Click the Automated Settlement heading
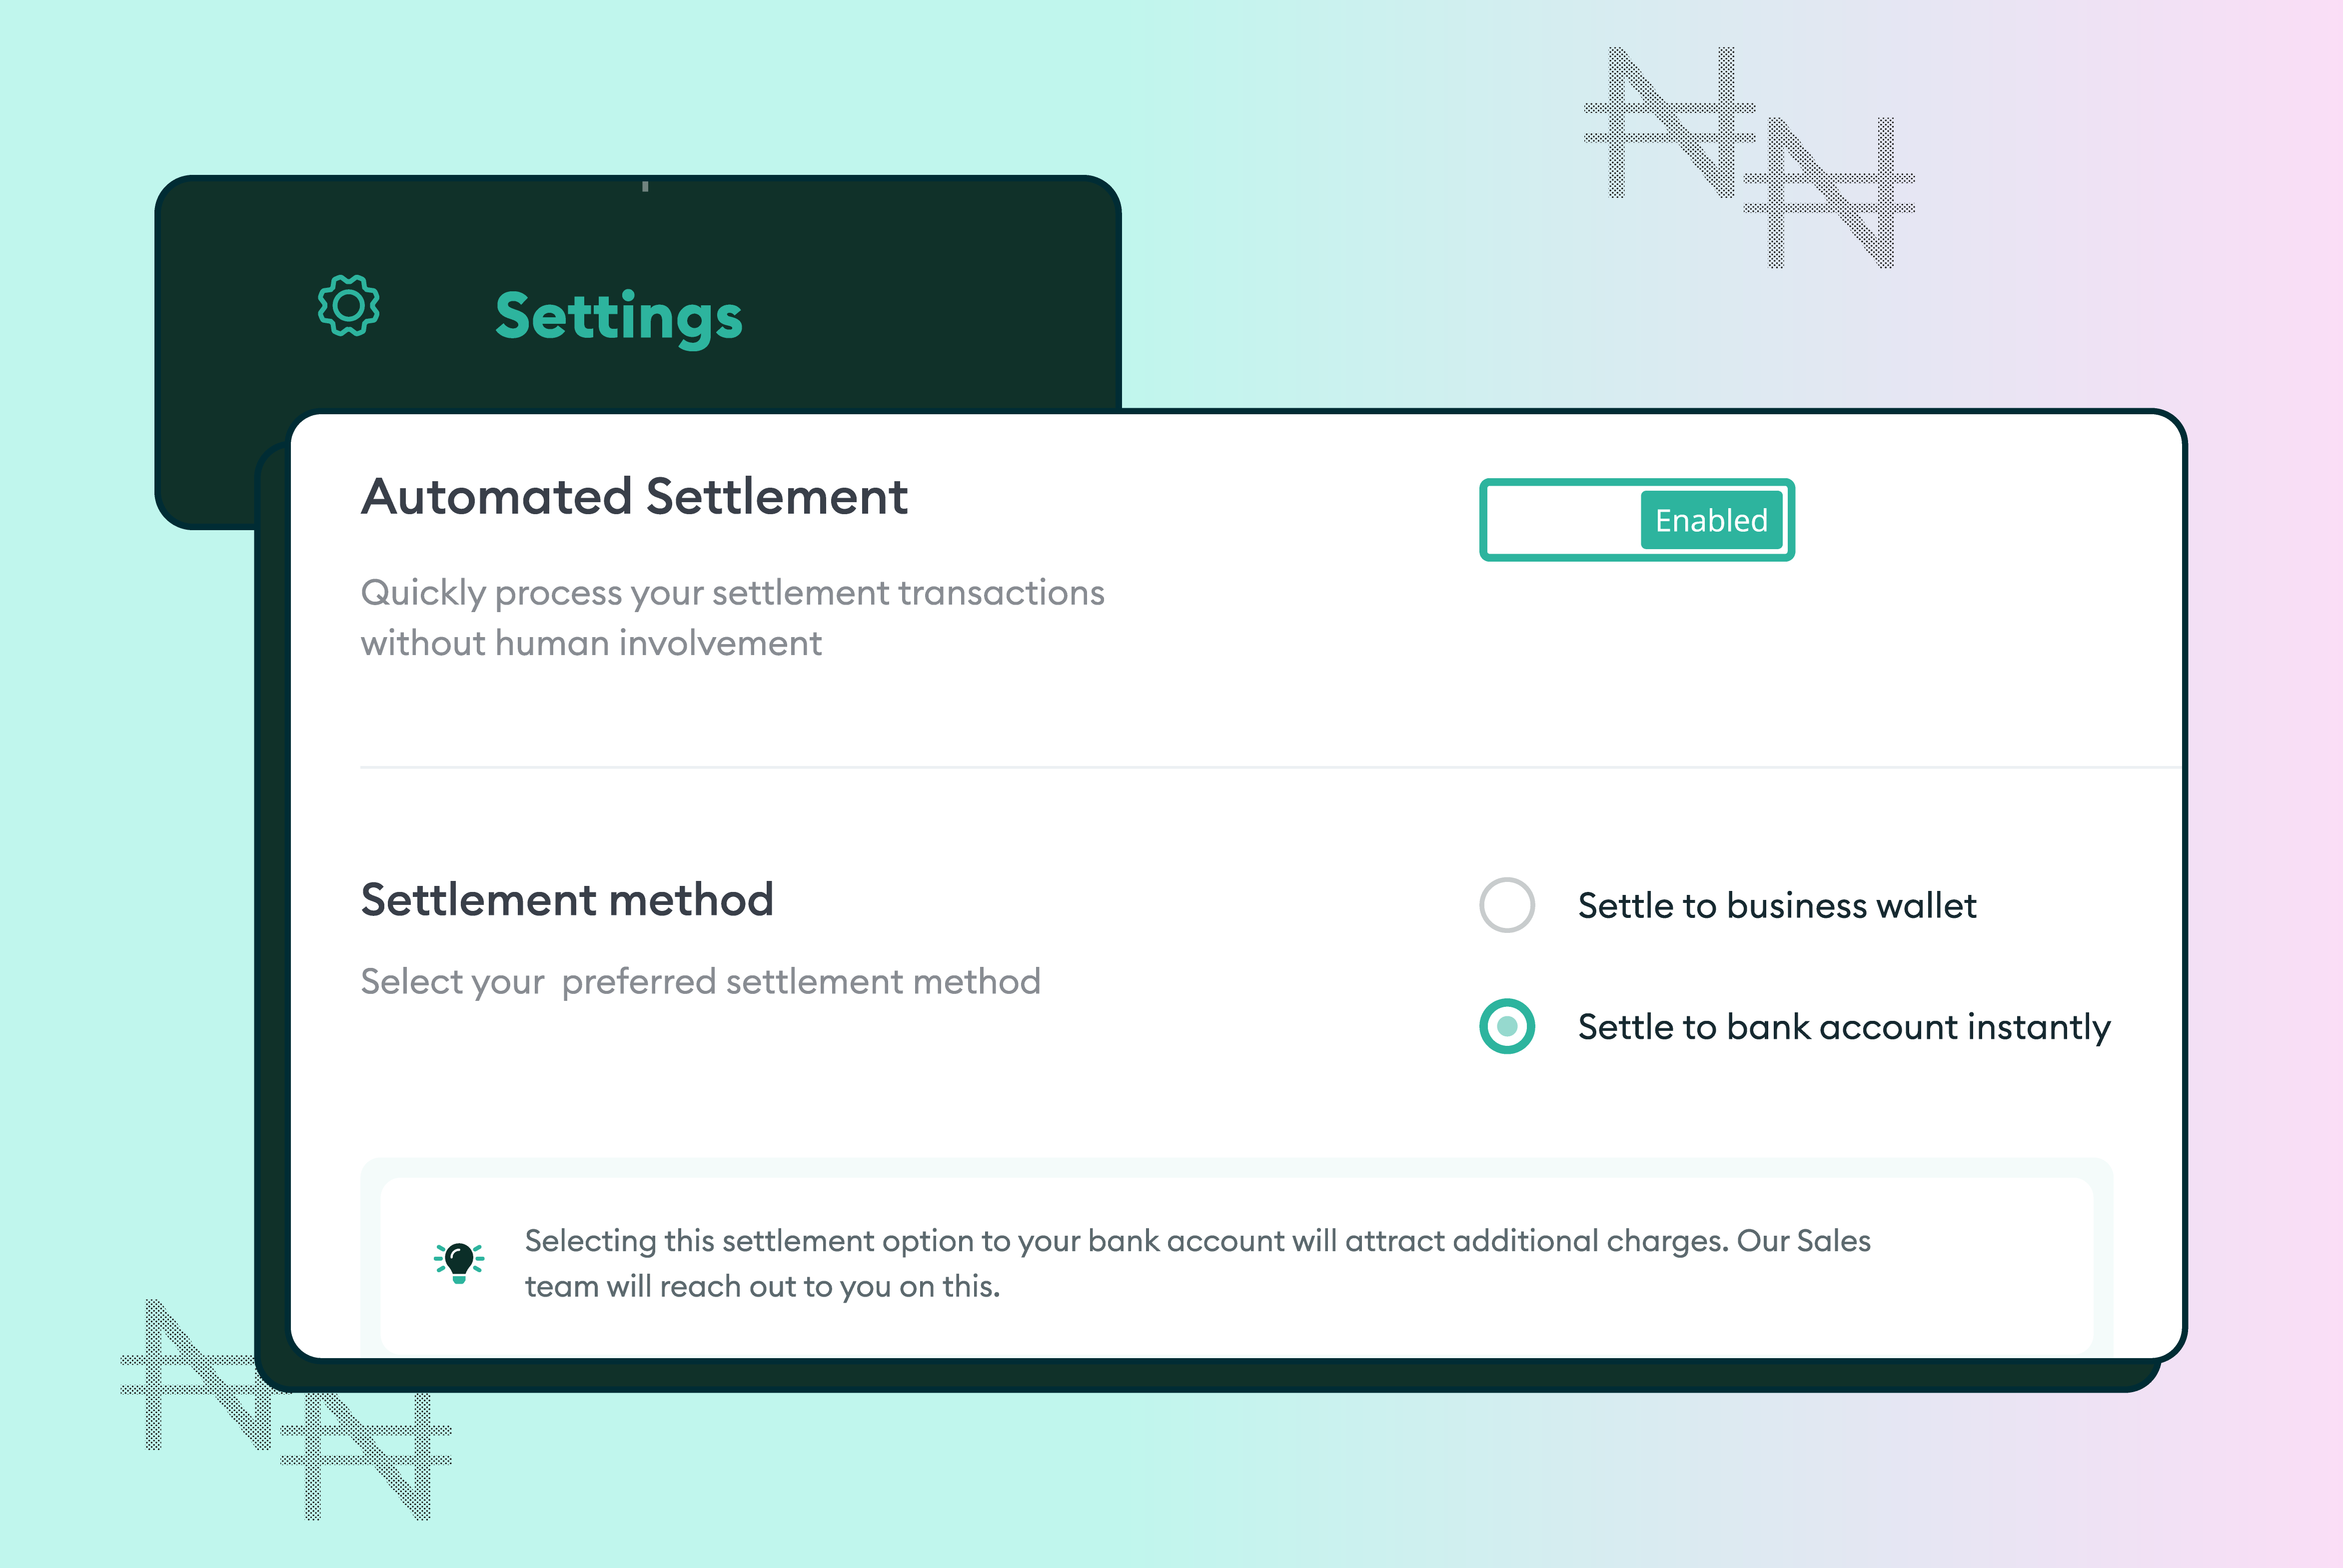2343x1568 pixels. [634, 497]
